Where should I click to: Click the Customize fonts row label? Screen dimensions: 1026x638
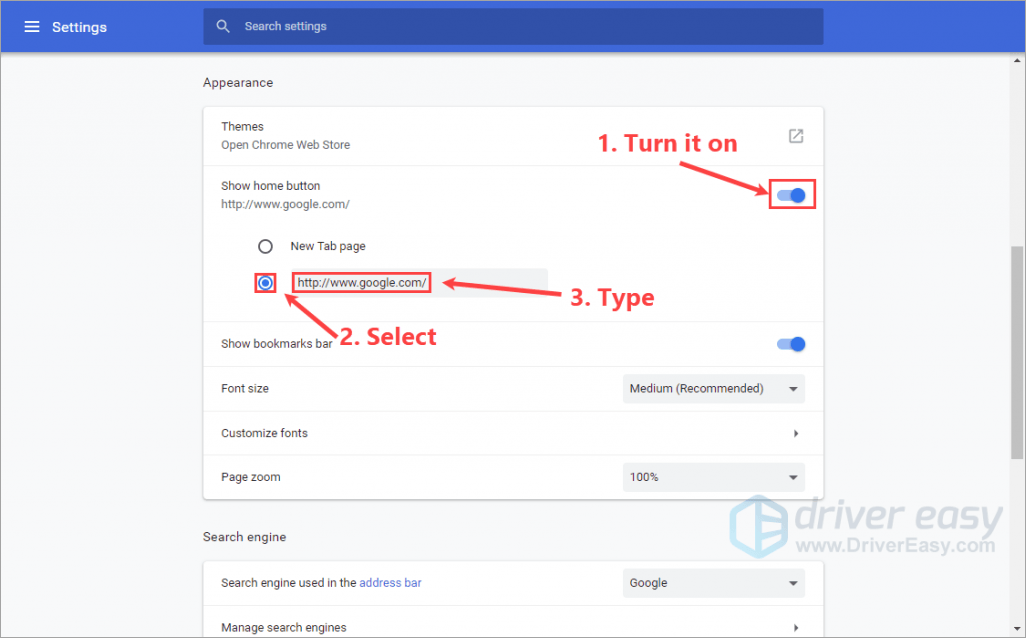(264, 433)
